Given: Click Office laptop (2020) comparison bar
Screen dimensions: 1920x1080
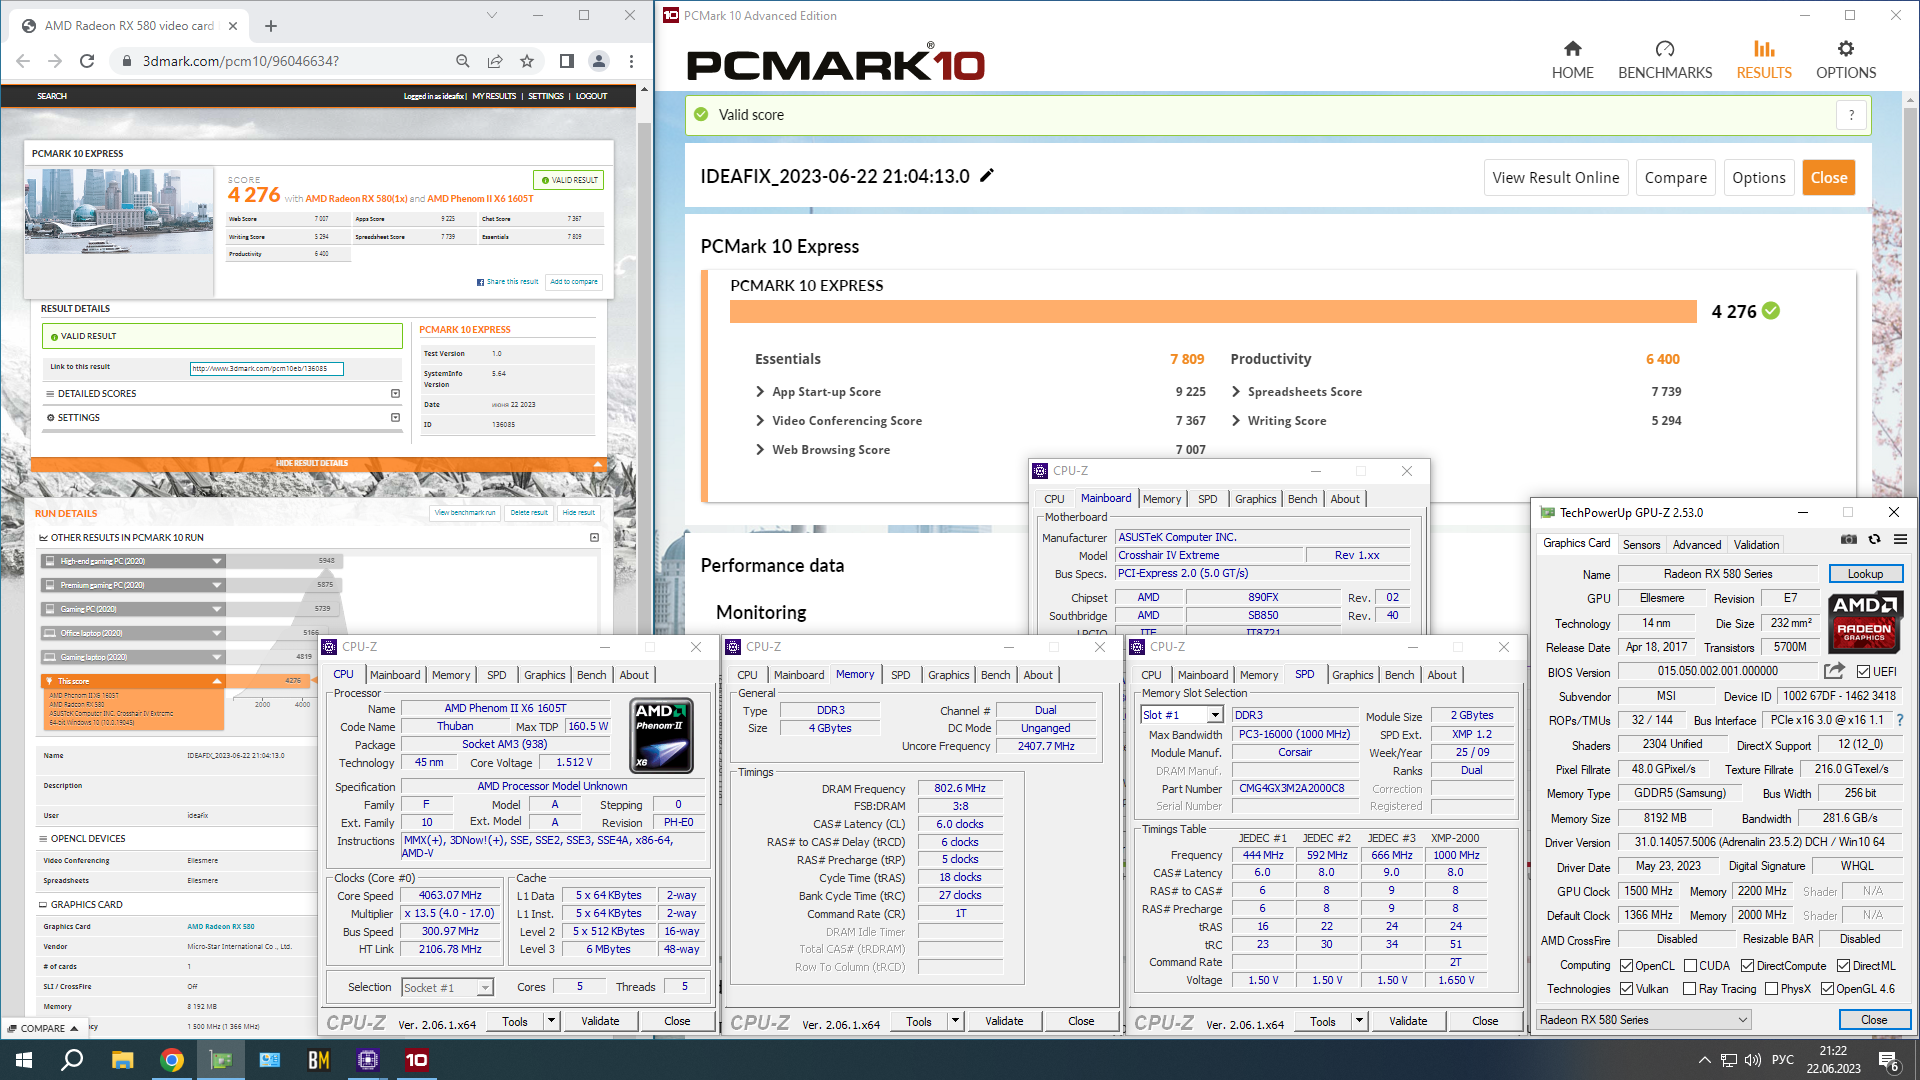Looking at the screenshot, I should tap(133, 633).
